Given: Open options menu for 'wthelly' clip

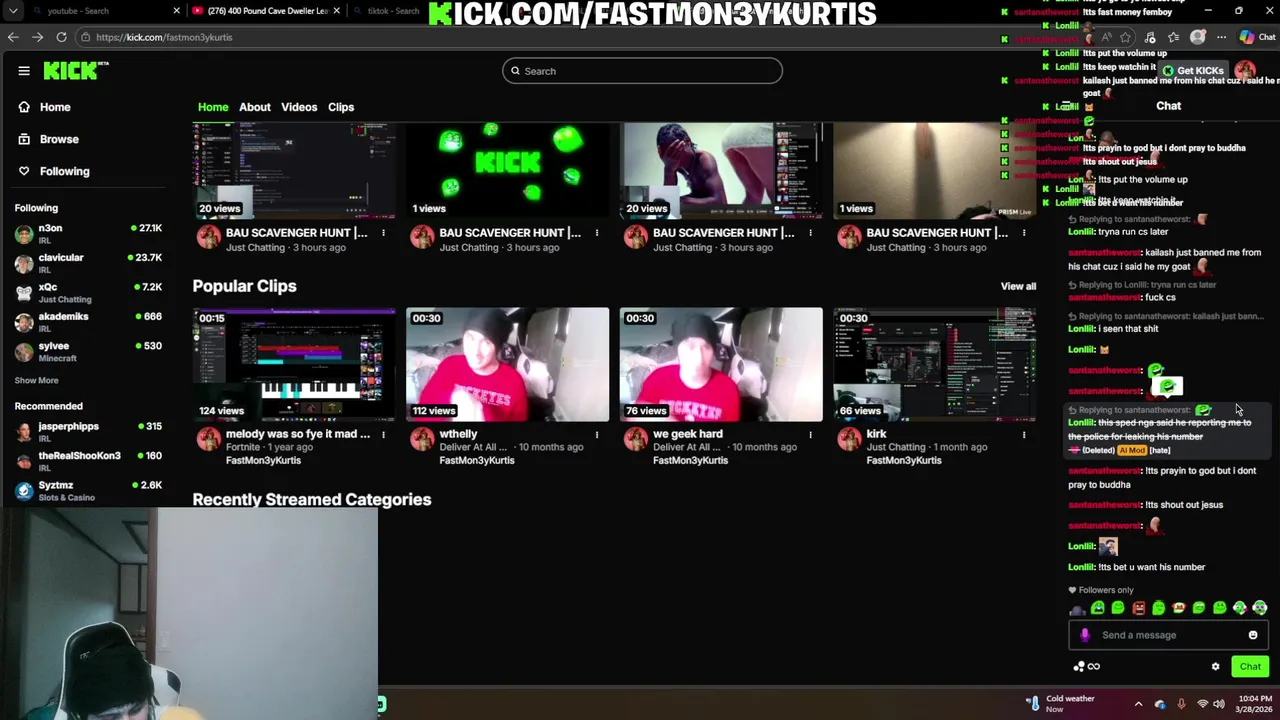Looking at the screenshot, I should click(597, 435).
